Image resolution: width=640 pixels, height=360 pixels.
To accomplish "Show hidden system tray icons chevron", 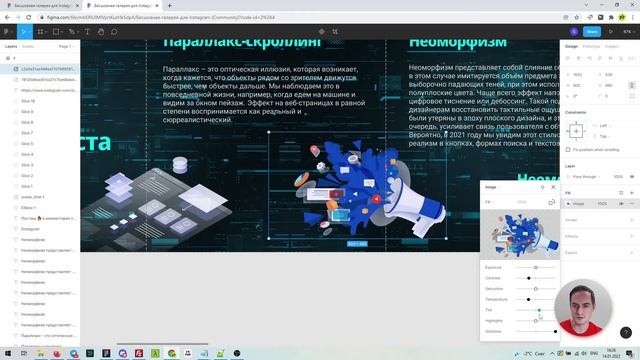I will 552,353.
